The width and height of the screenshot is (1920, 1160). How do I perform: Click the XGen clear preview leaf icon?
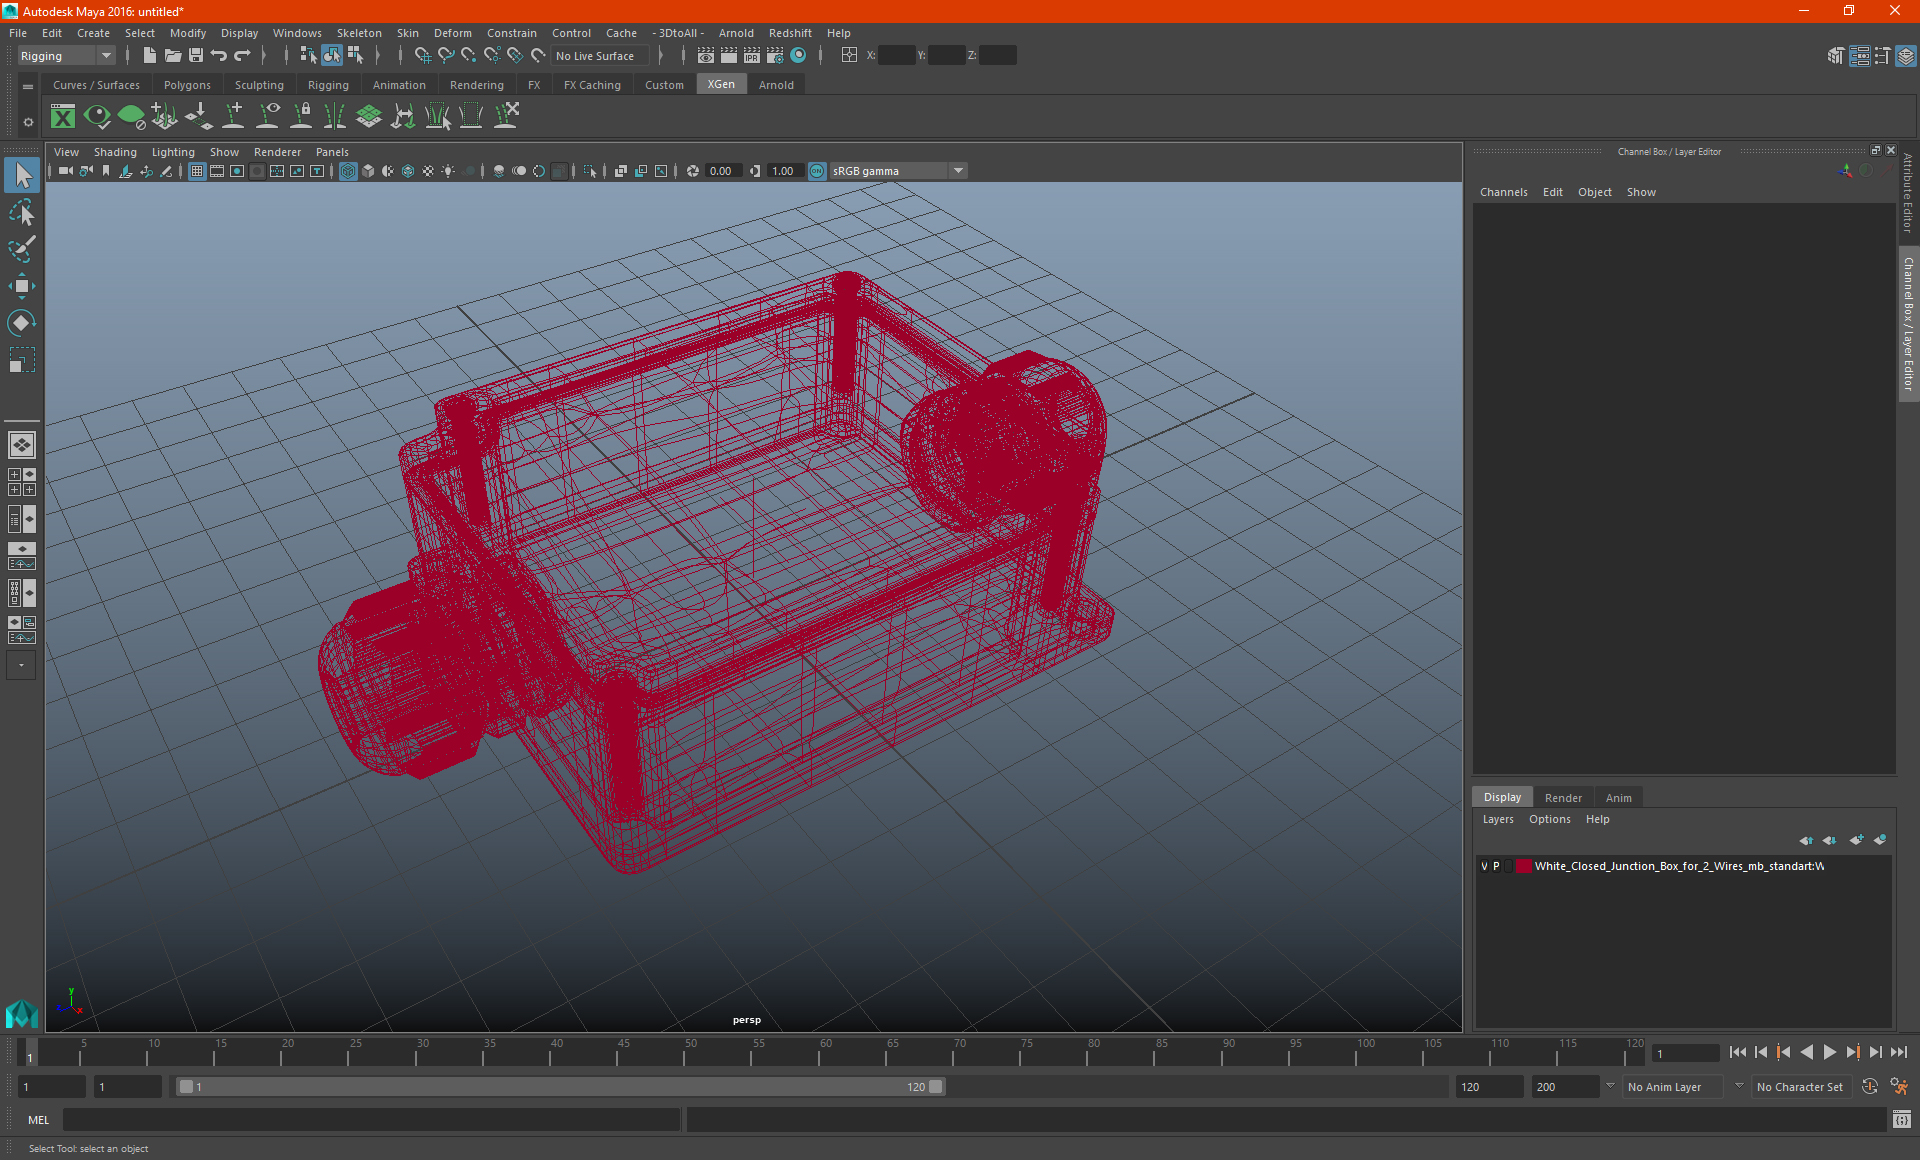tap(131, 117)
